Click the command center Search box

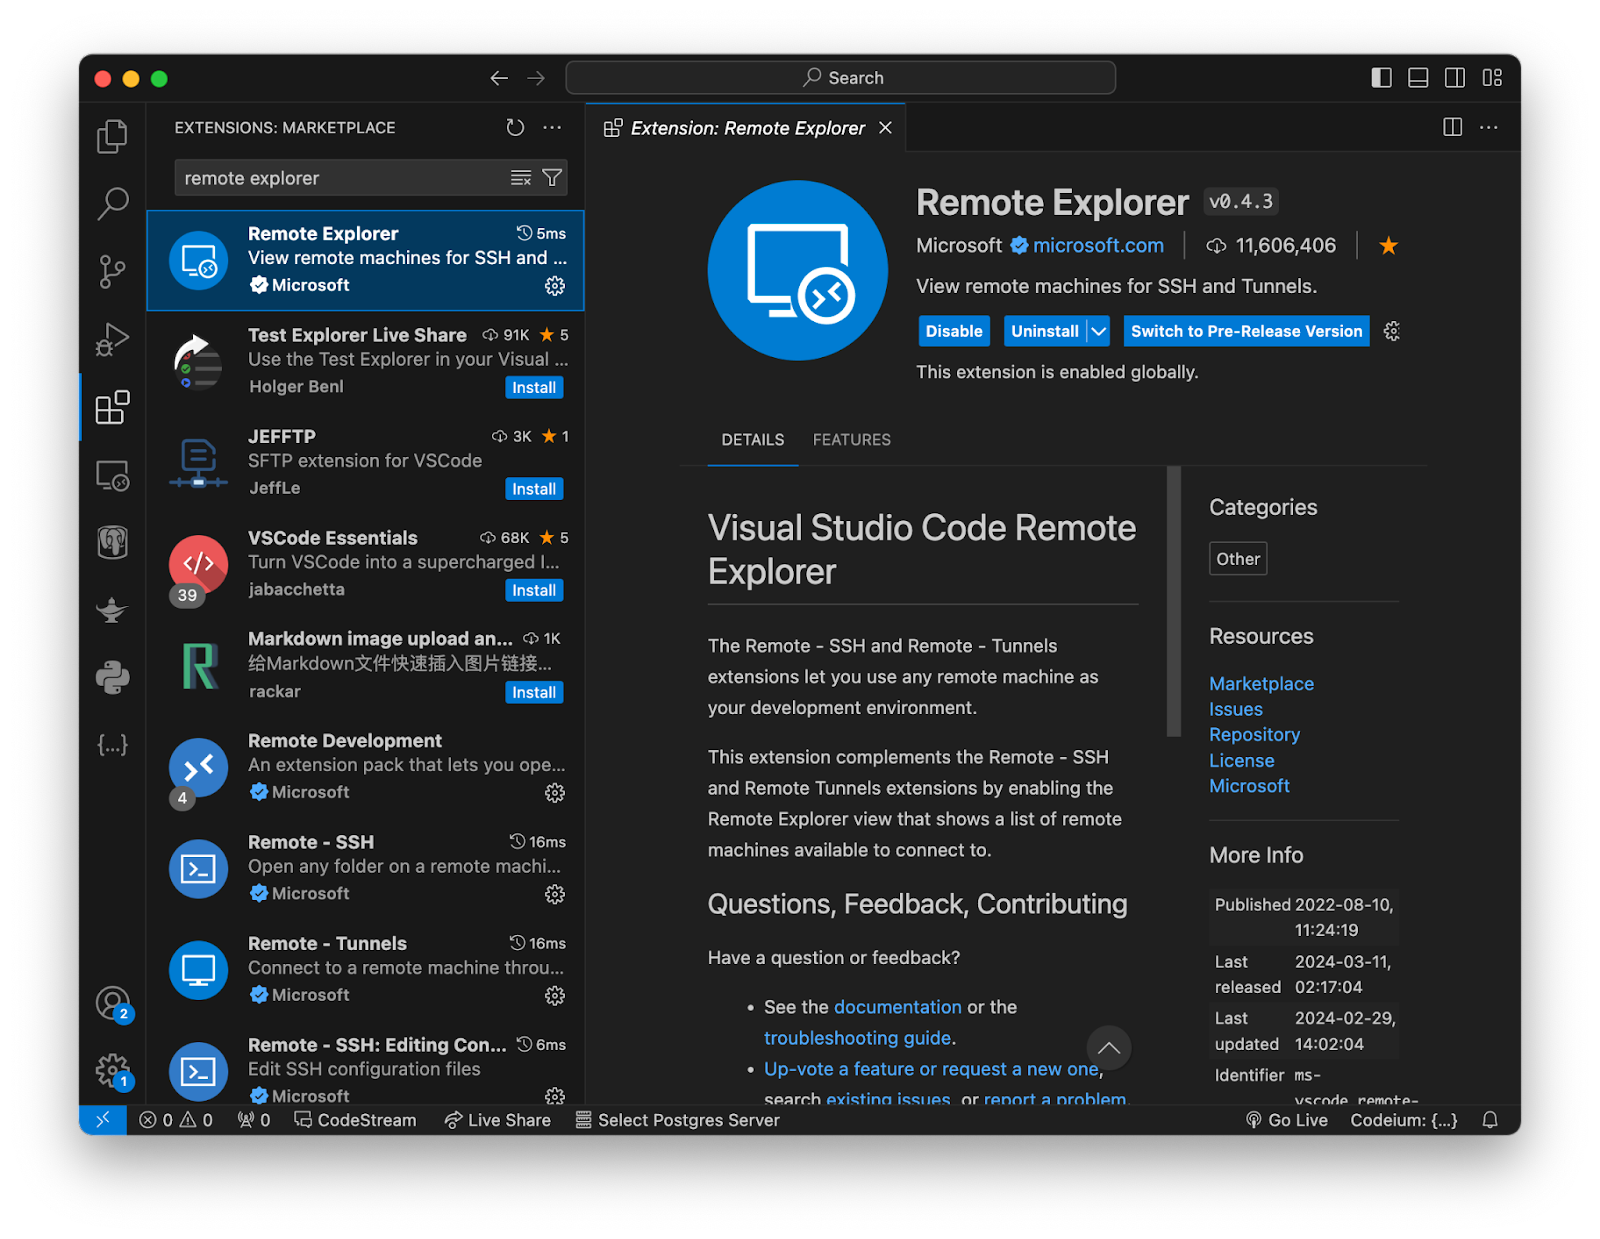point(841,78)
